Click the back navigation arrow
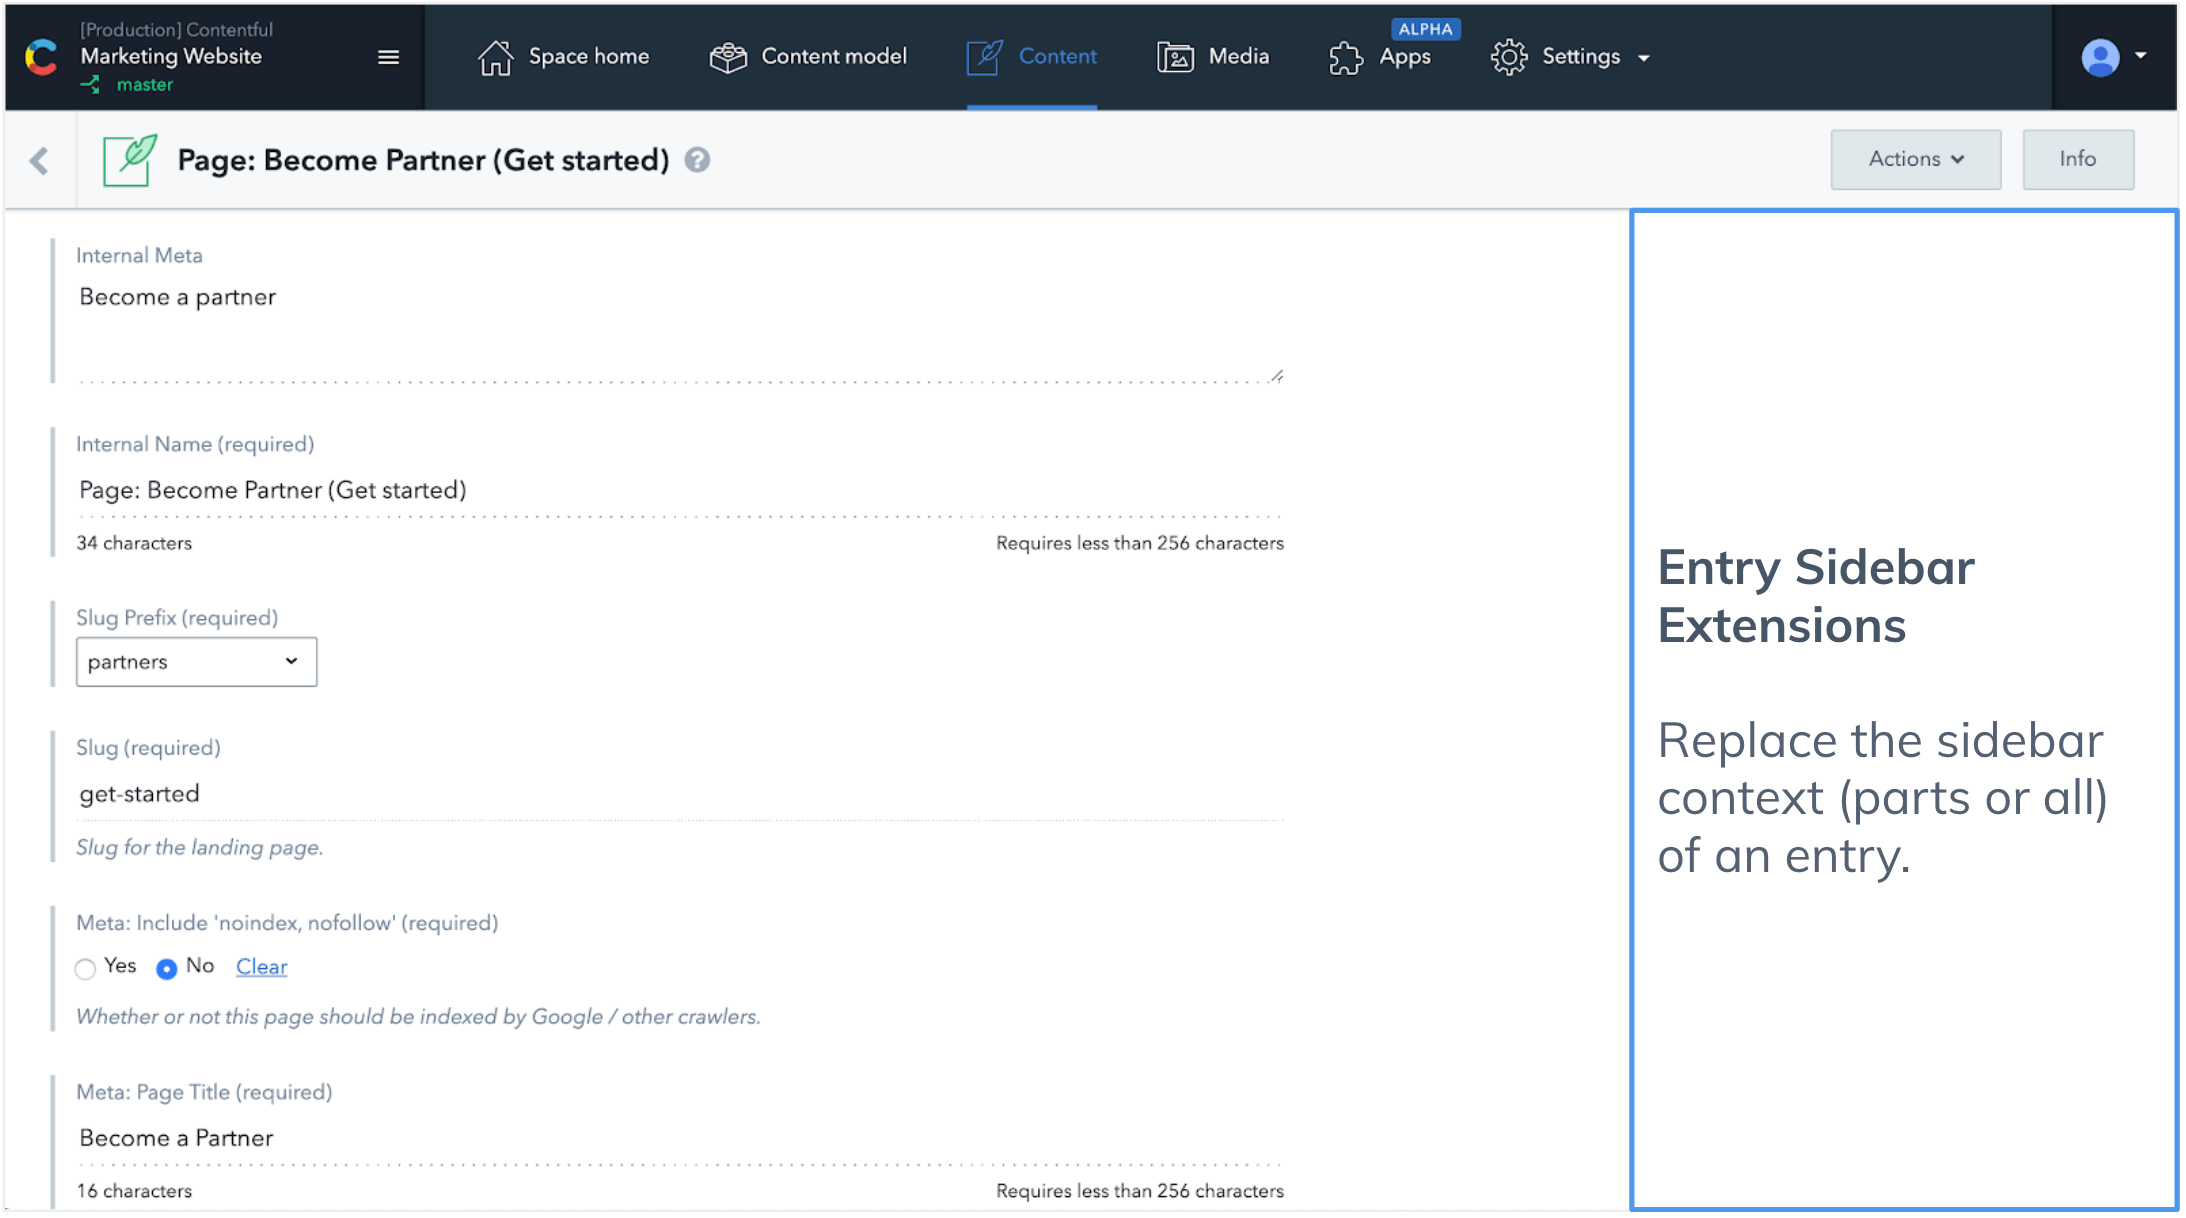The height and width of the screenshot is (1218, 2186). (39, 160)
